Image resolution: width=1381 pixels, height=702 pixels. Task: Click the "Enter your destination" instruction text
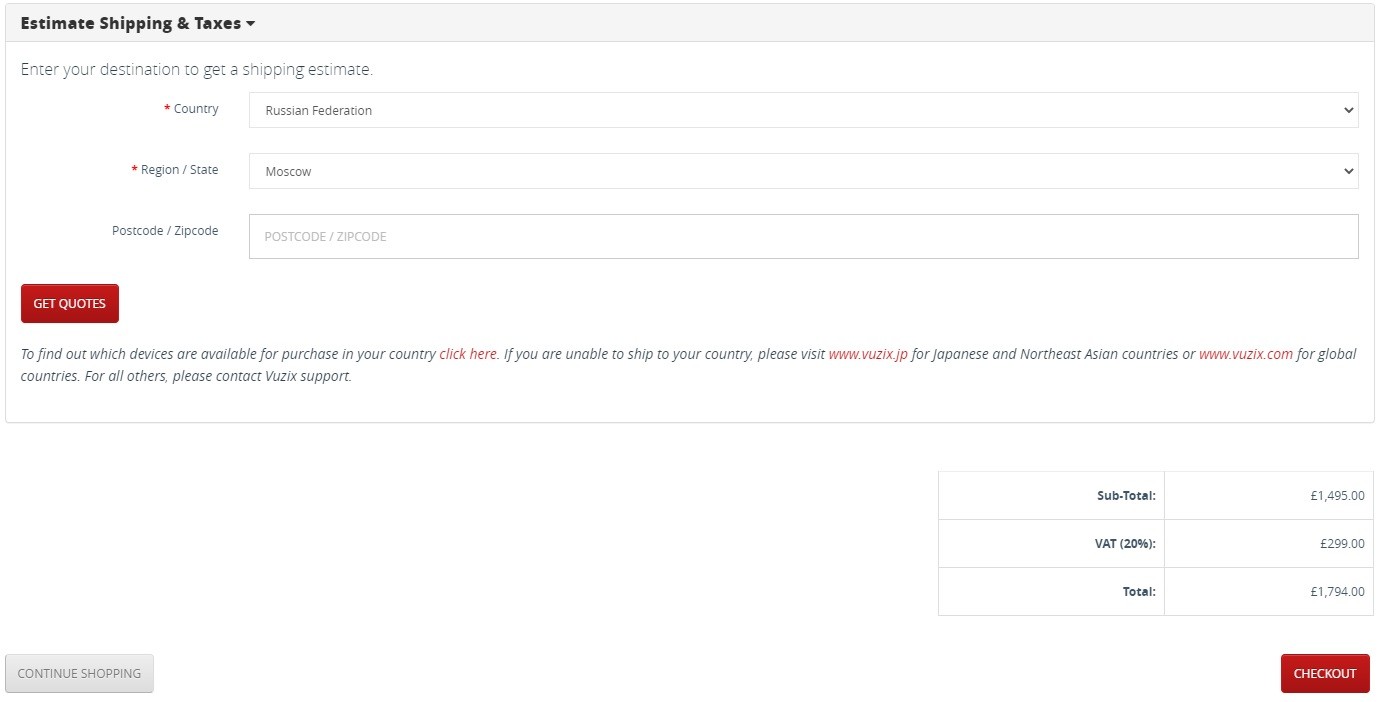(196, 70)
